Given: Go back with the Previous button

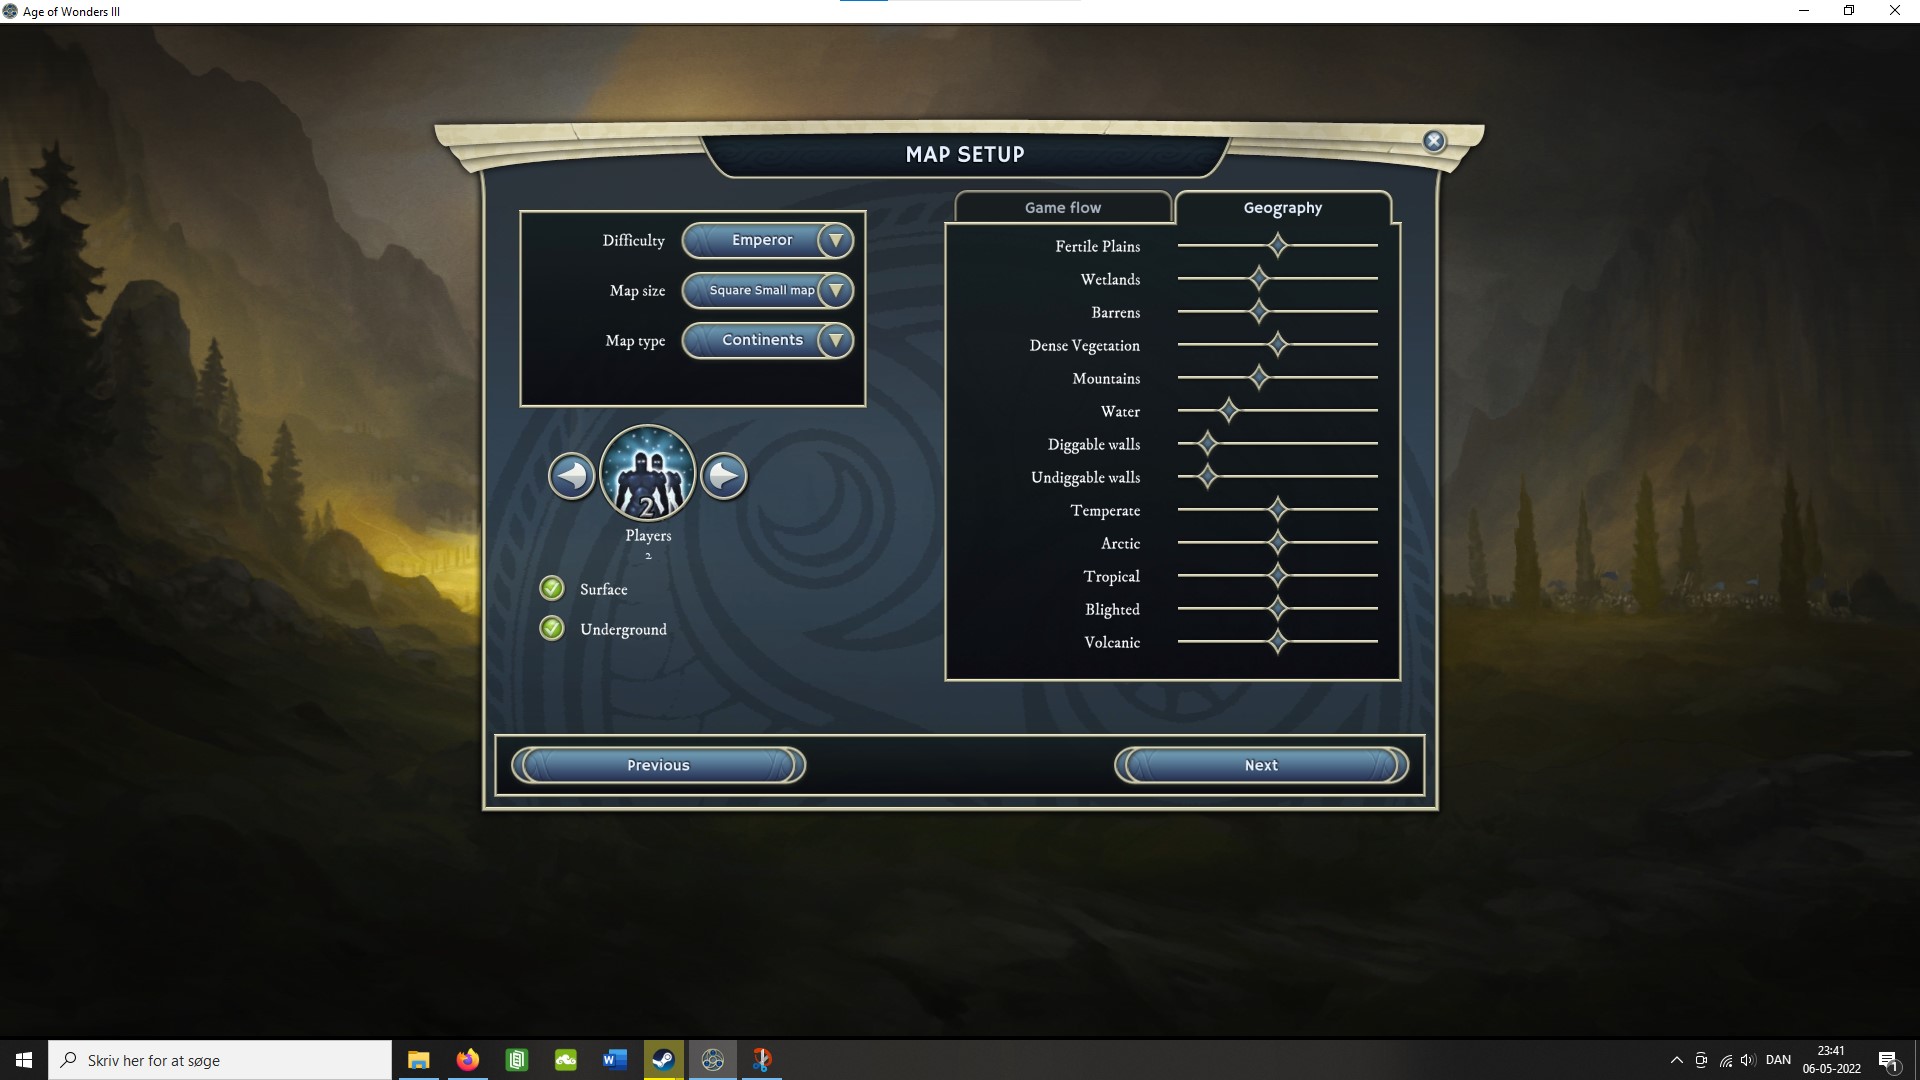Looking at the screenshot, I should pos(658,765).
